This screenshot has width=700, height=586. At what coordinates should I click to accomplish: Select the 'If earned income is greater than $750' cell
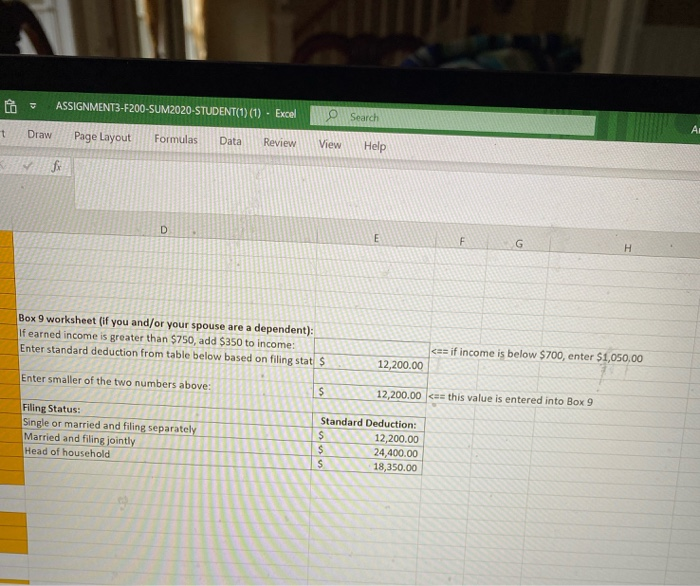[157, 339]
